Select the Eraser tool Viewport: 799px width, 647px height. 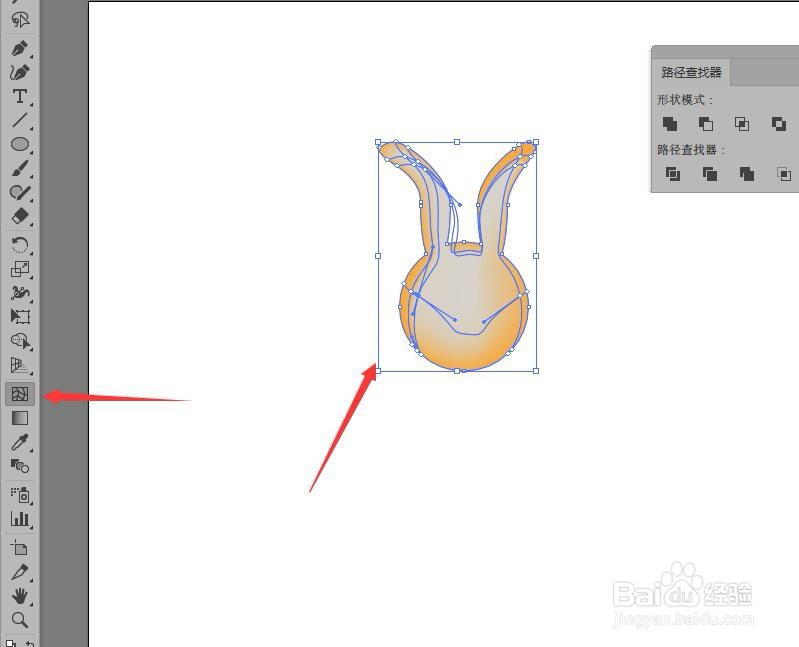click(20, 216)
